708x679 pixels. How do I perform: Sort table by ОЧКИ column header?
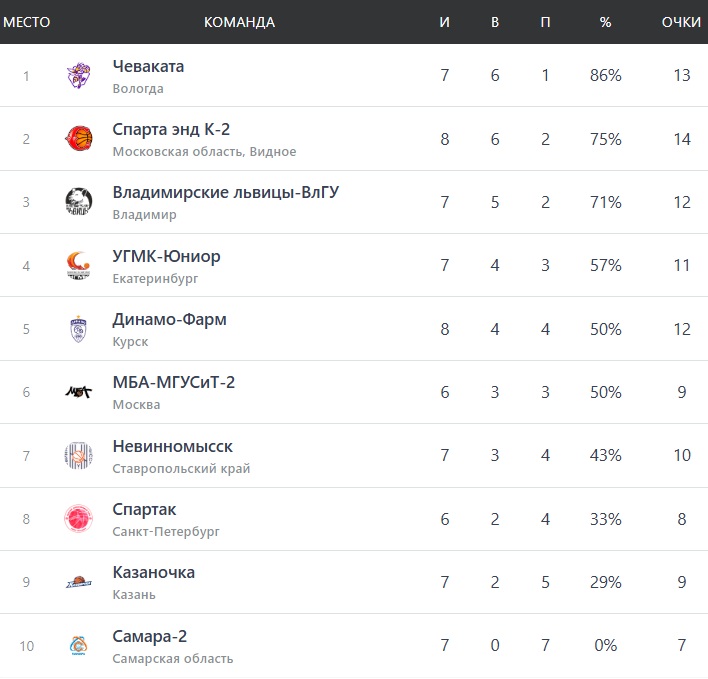point(681,22)
